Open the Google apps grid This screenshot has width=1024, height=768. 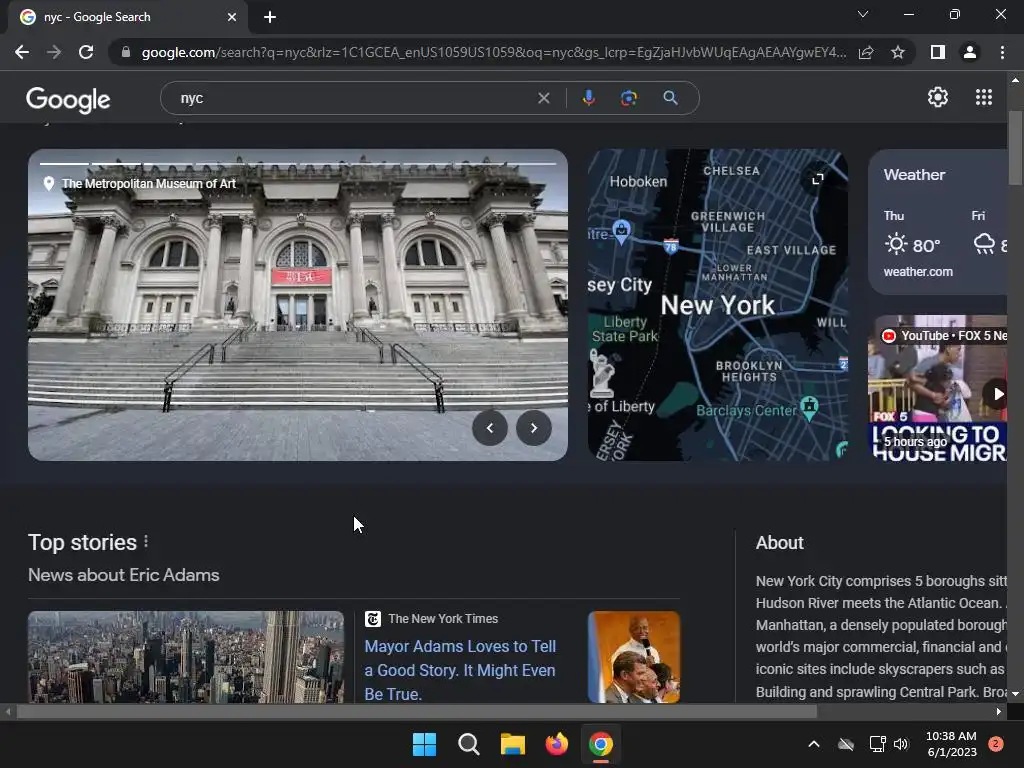click(x=984, y=97)
